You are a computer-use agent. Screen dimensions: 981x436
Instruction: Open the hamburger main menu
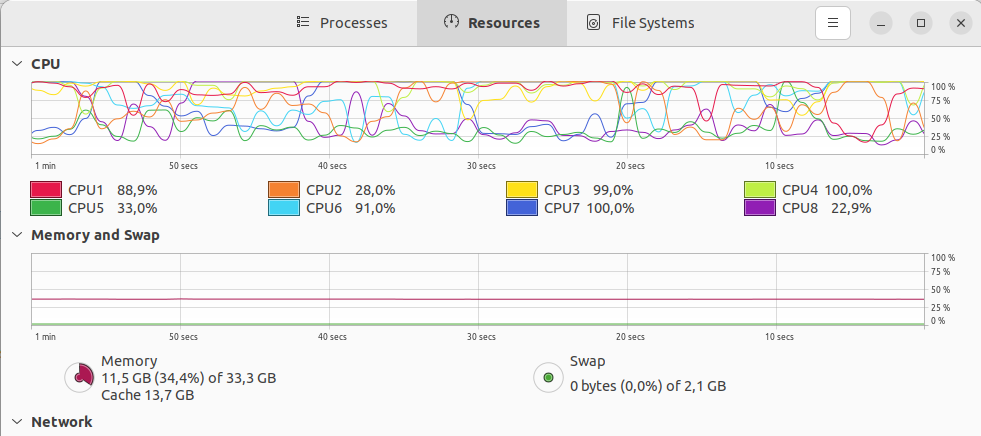(833, 23)
